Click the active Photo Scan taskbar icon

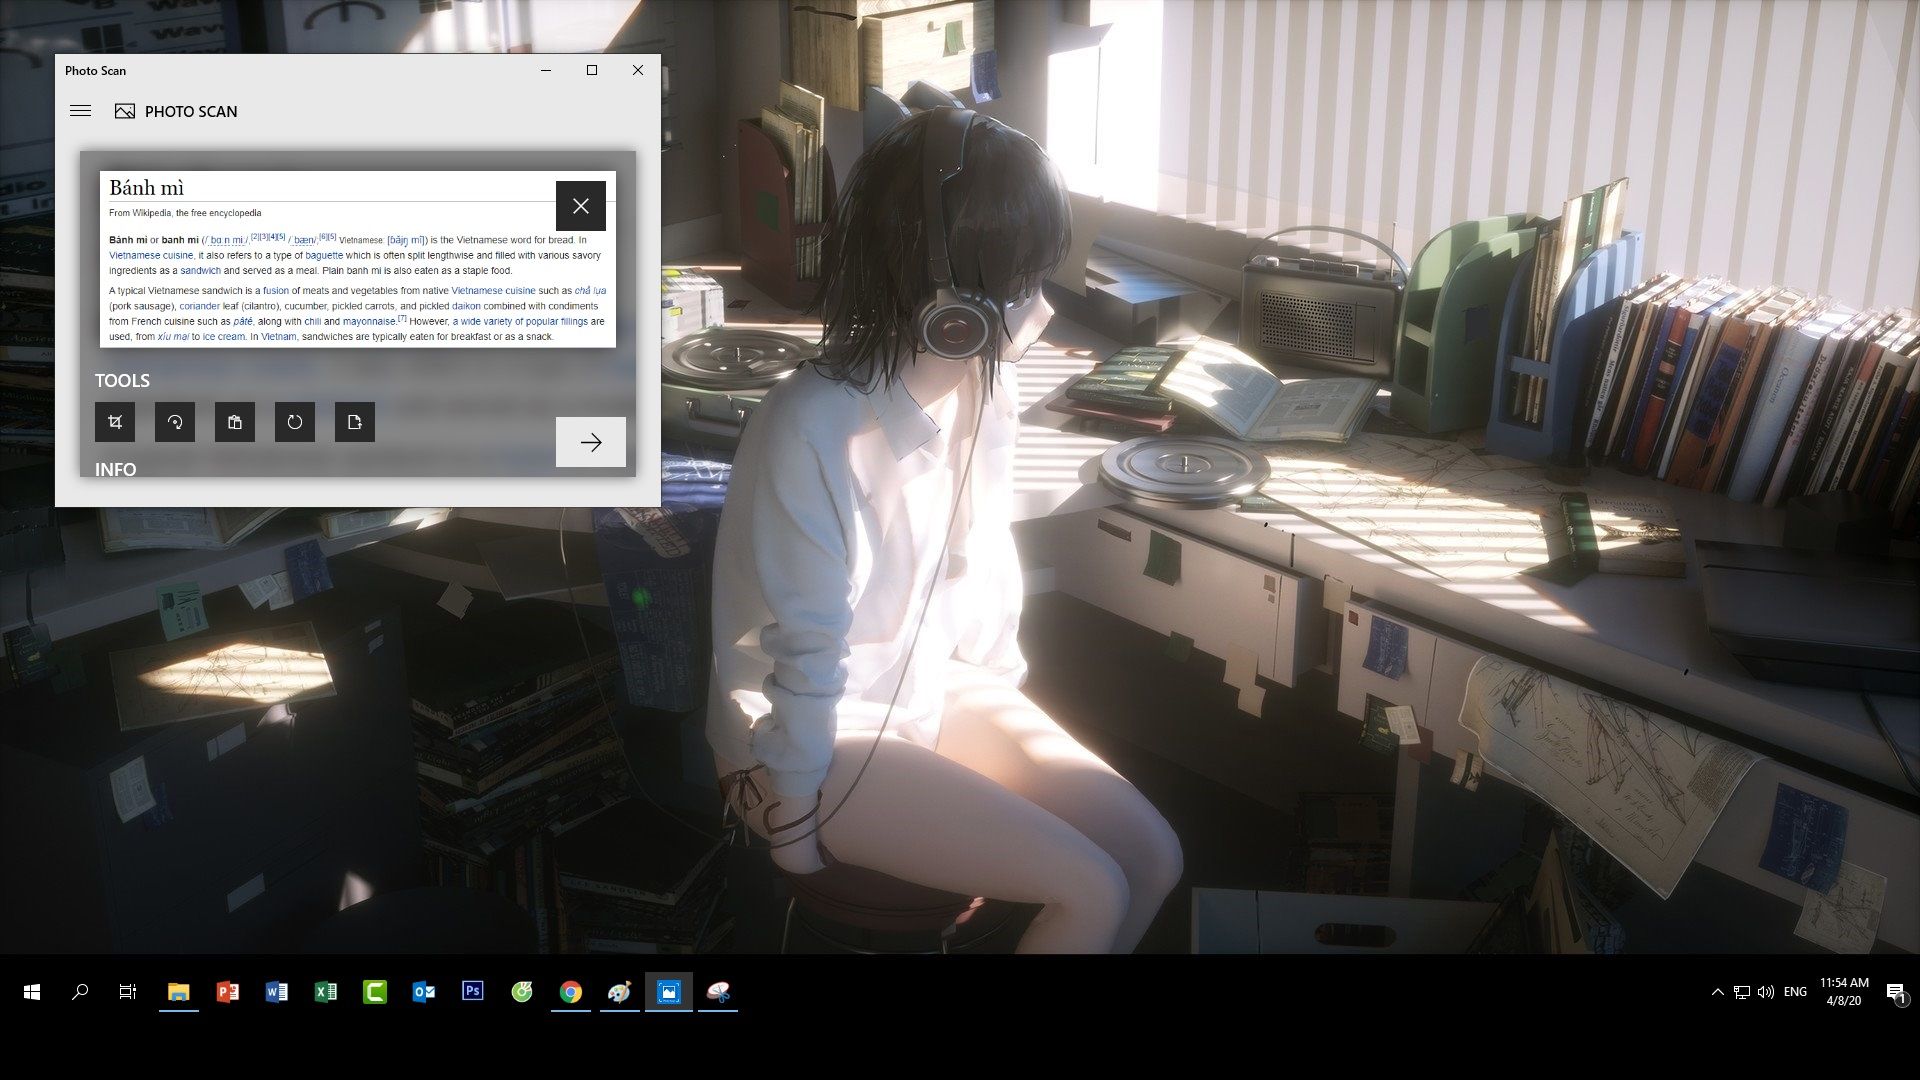point(668,992)
